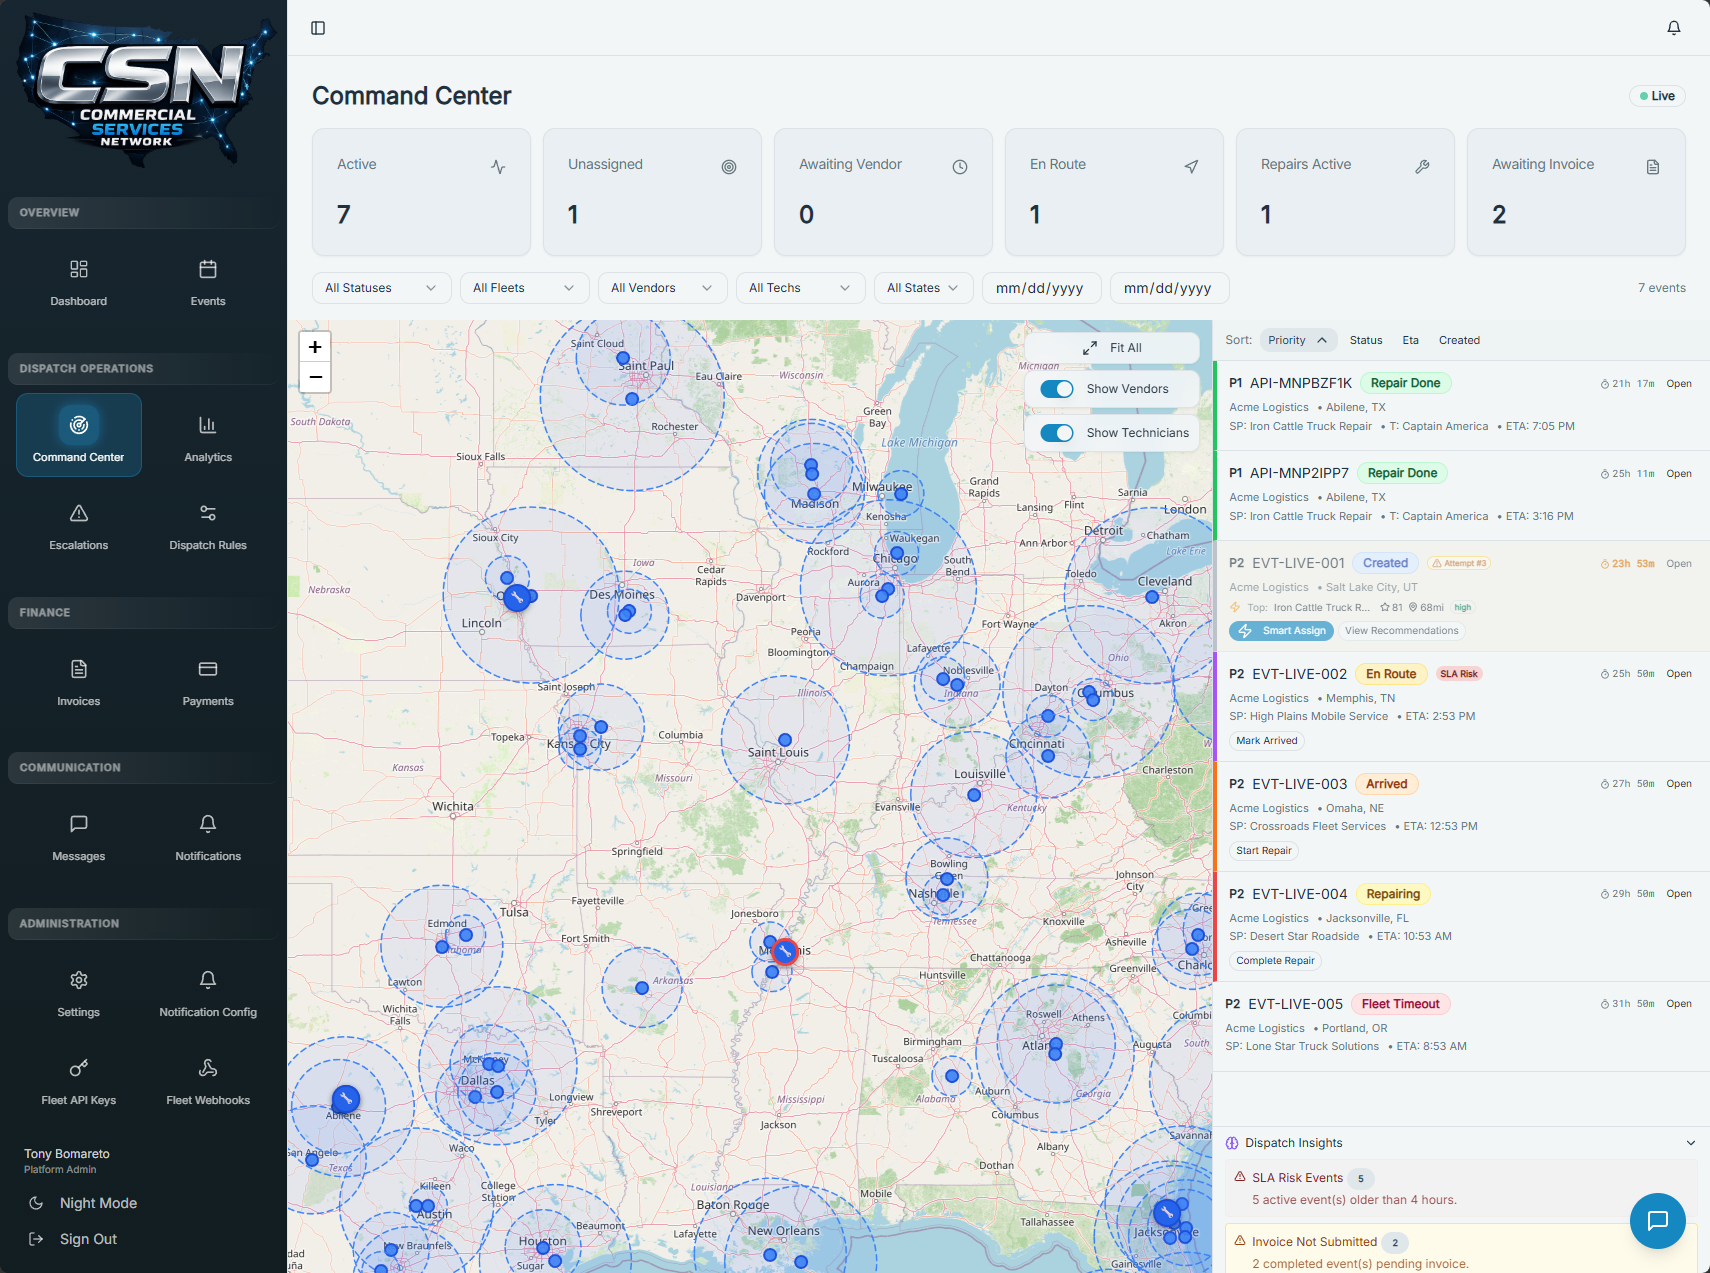Open the All Vendors dropdown
This screenshot has width=1710, height=1273.
click(x=662, y=288)
